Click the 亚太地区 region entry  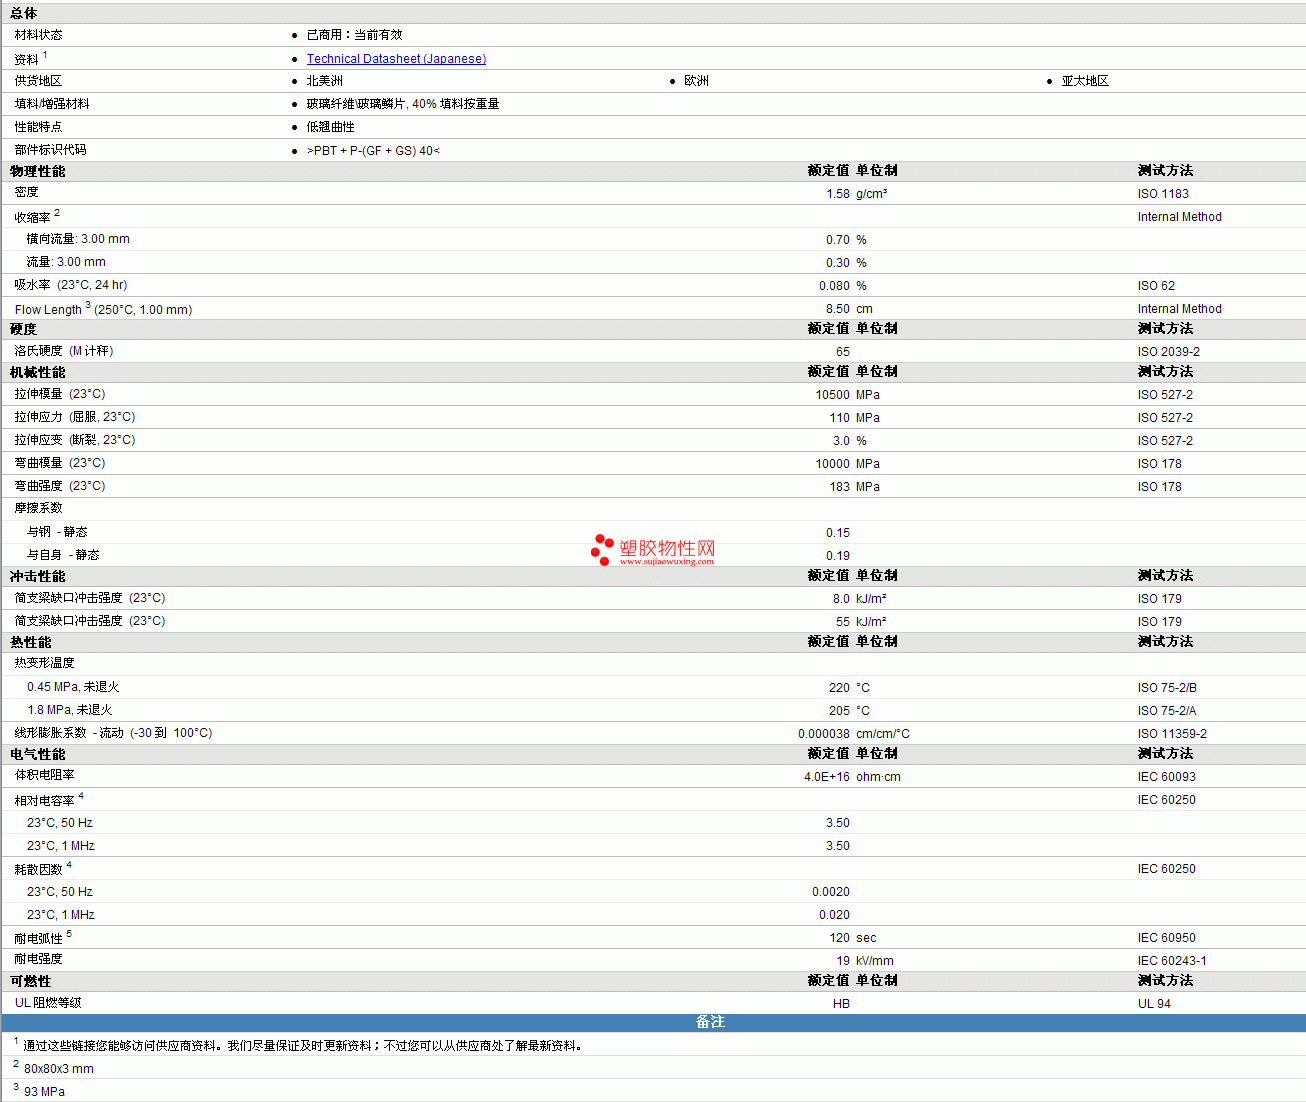pos(1085,81)
